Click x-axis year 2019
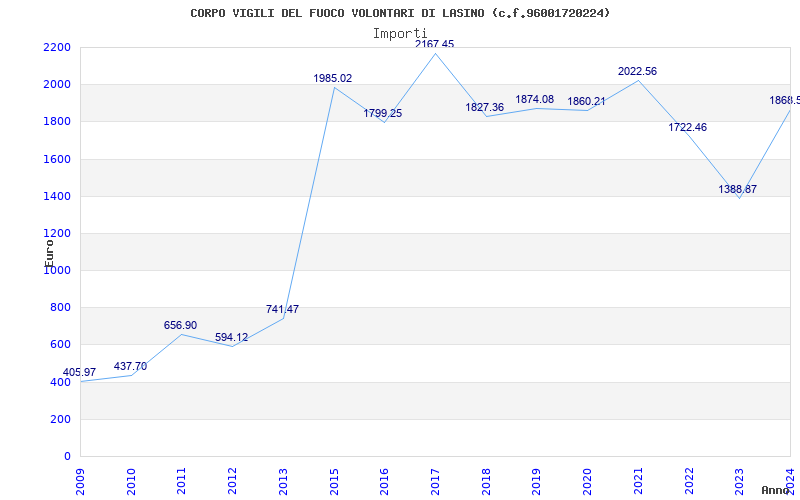 click(536, 482)
